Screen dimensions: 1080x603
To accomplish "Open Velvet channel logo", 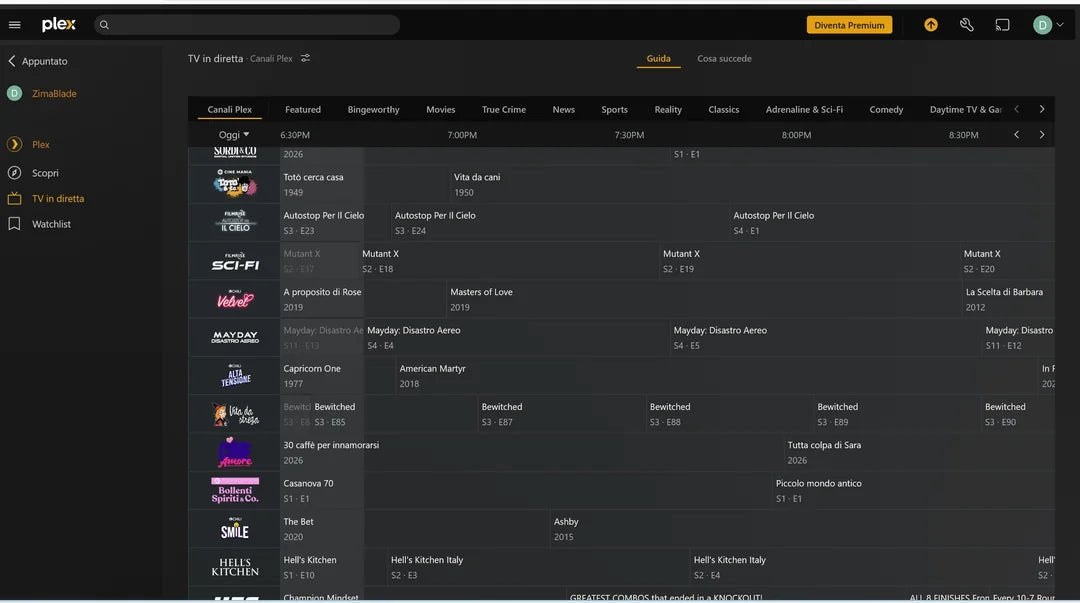I will pyautogui.click(x=235, y=298).
